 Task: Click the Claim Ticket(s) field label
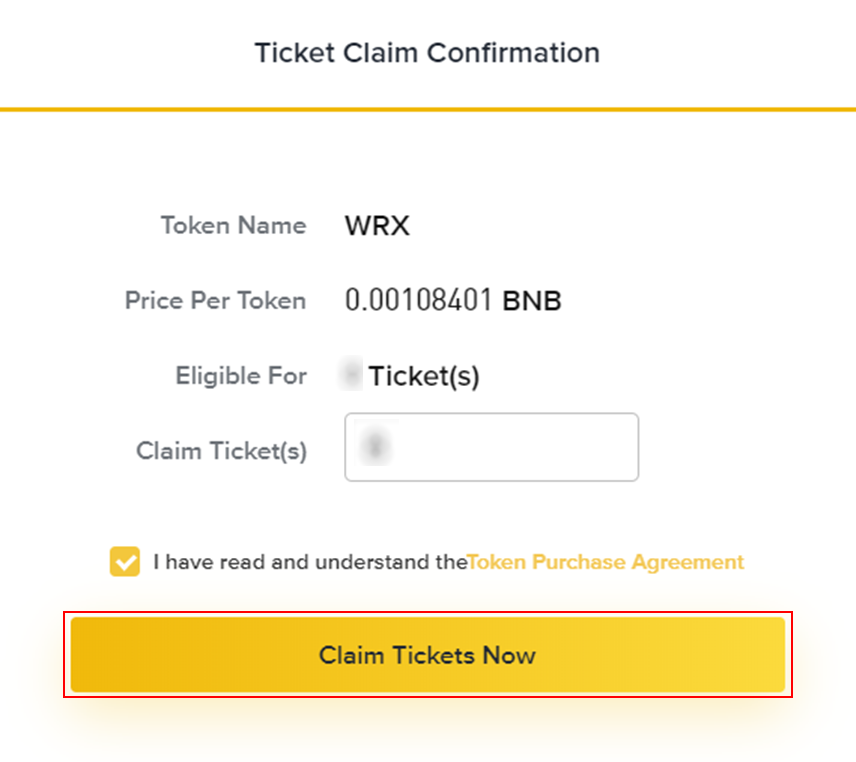(221, 451)
